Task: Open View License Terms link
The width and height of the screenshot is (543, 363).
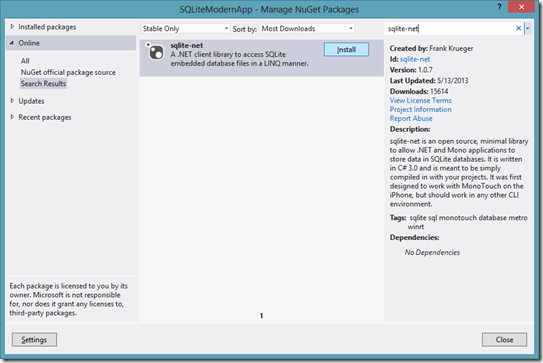Action: click(420, 100)
